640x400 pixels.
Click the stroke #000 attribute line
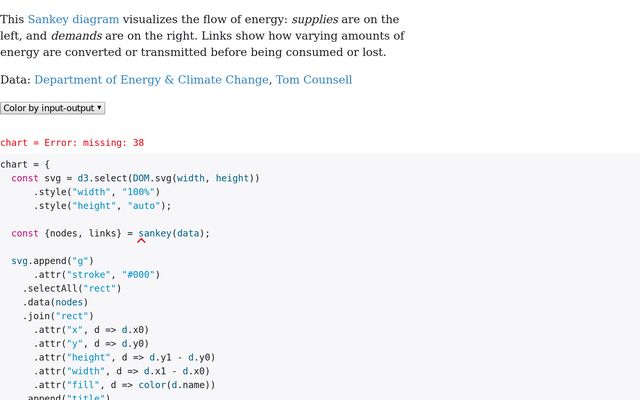[97, 274]
